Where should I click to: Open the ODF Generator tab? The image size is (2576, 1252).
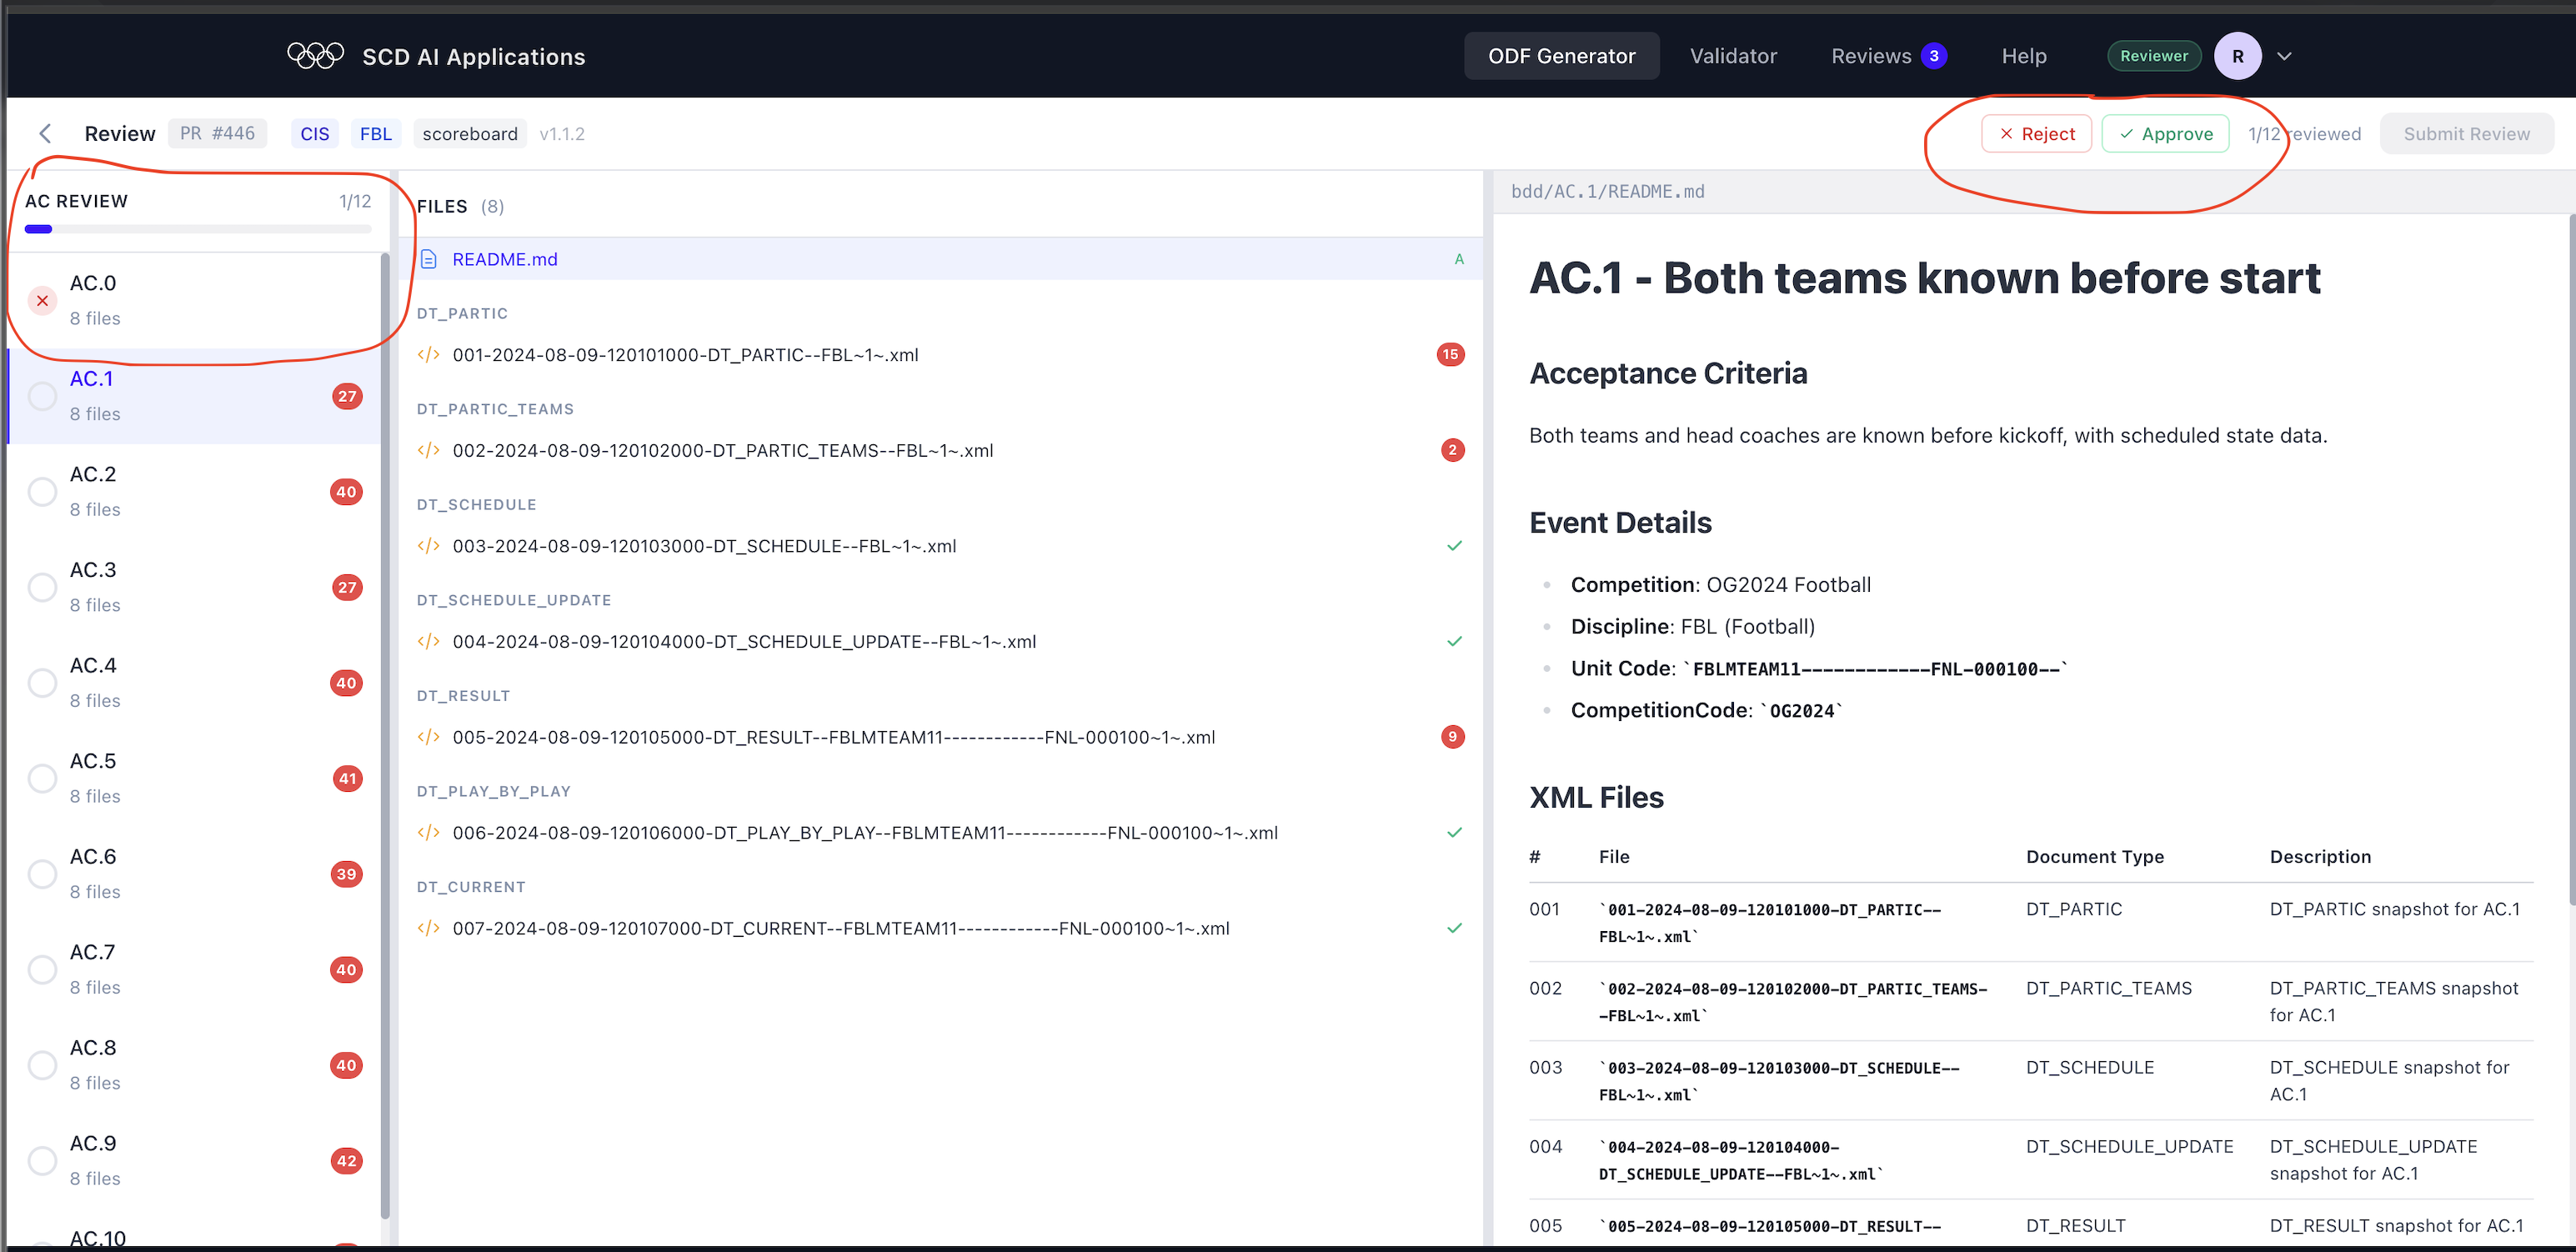click(1561, 56)
